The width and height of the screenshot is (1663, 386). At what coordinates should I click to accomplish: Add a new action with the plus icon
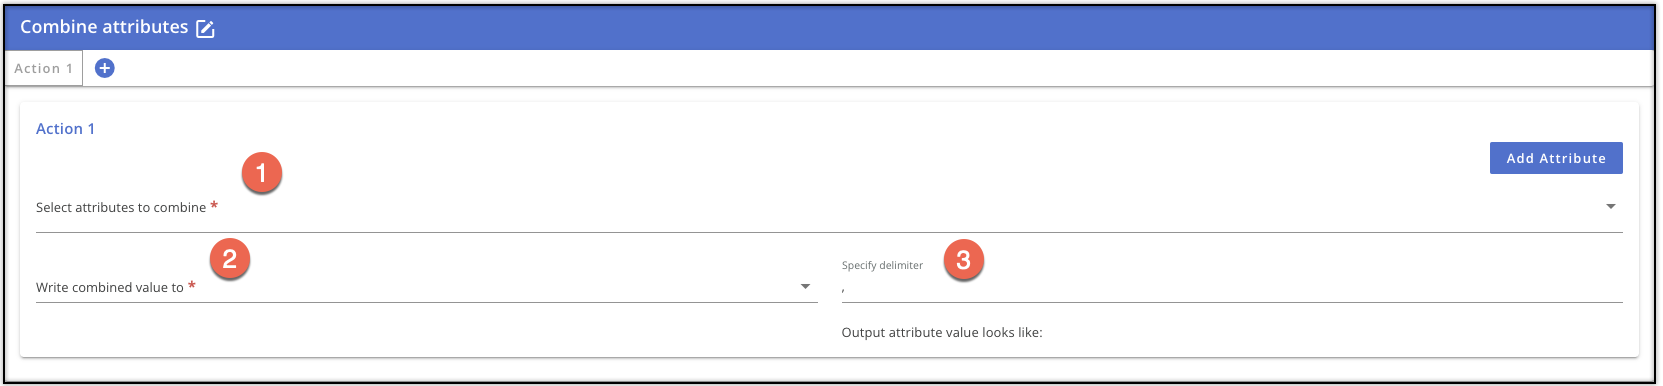click(104, 68)
